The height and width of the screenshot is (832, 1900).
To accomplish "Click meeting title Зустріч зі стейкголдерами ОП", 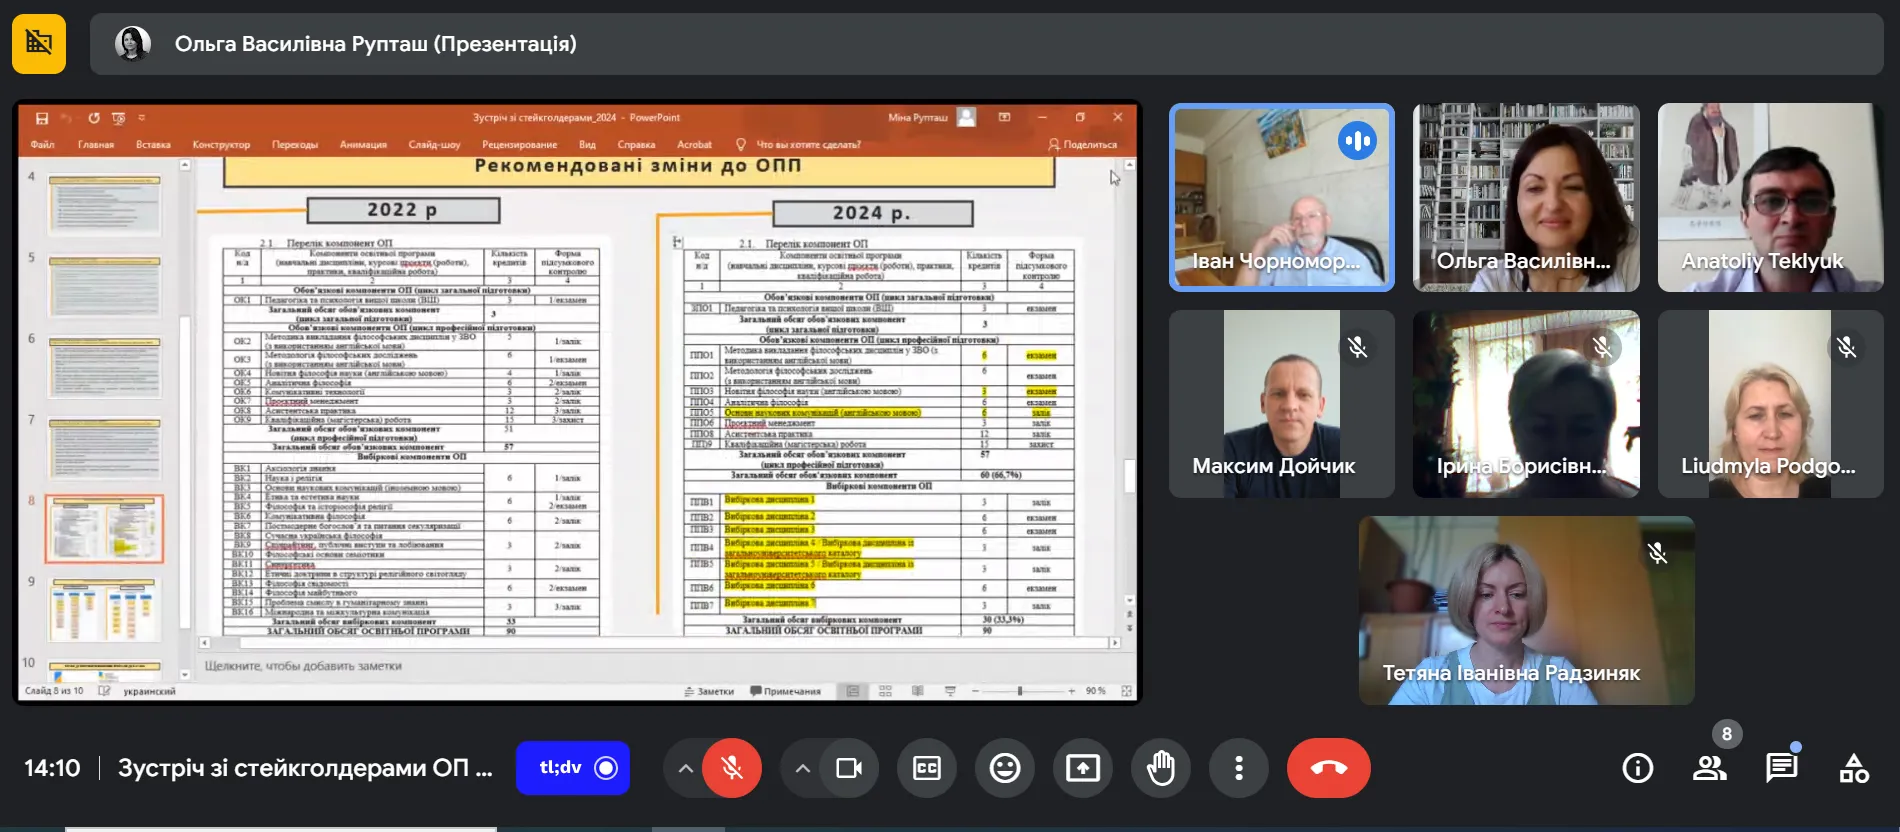I will point(305,768).
